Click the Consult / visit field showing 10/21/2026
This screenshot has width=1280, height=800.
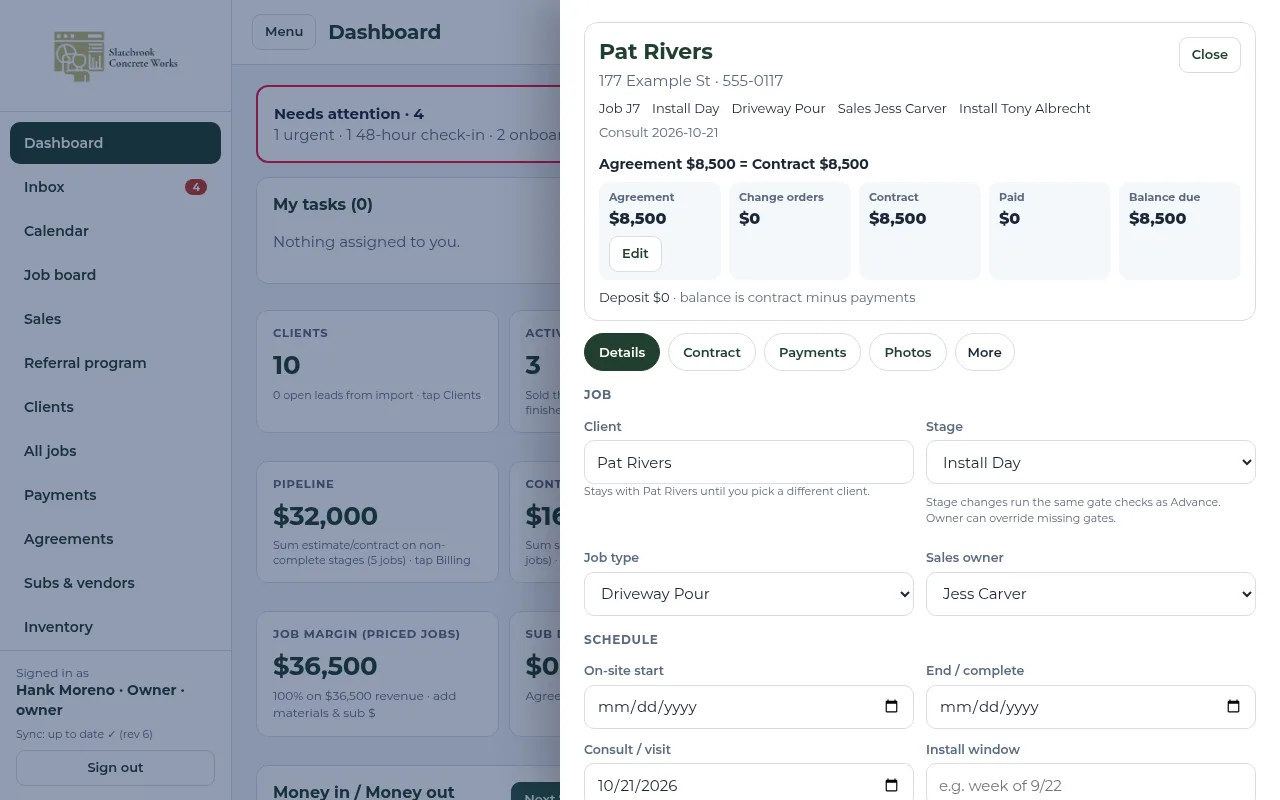749,782
